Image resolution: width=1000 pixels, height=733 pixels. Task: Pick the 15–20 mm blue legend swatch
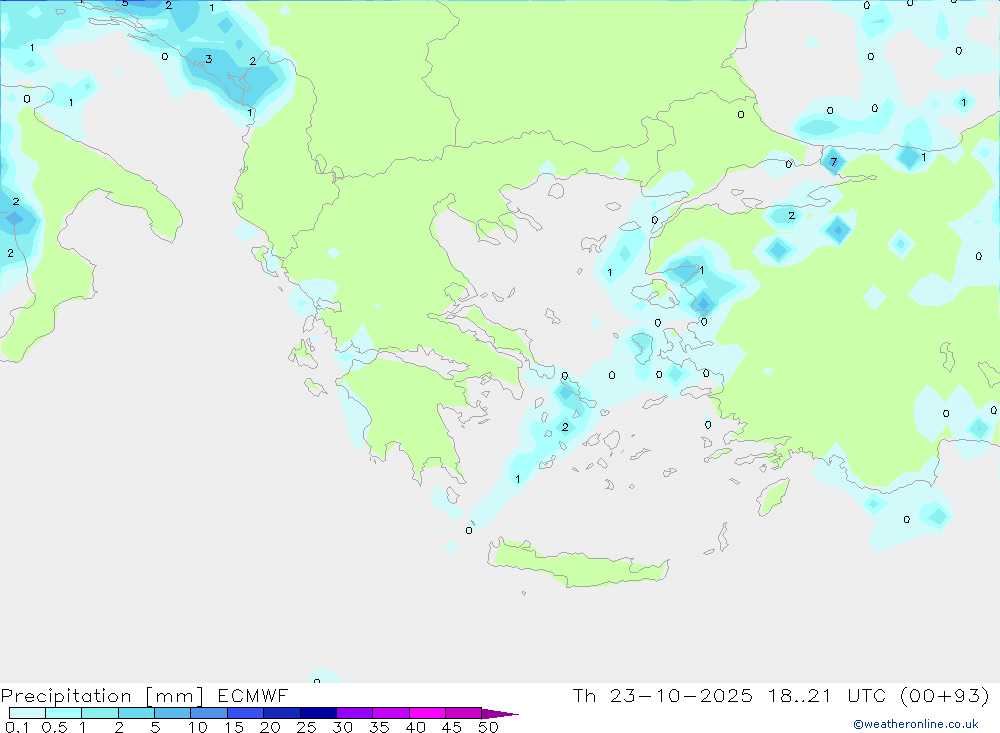[x=246, y=713]
